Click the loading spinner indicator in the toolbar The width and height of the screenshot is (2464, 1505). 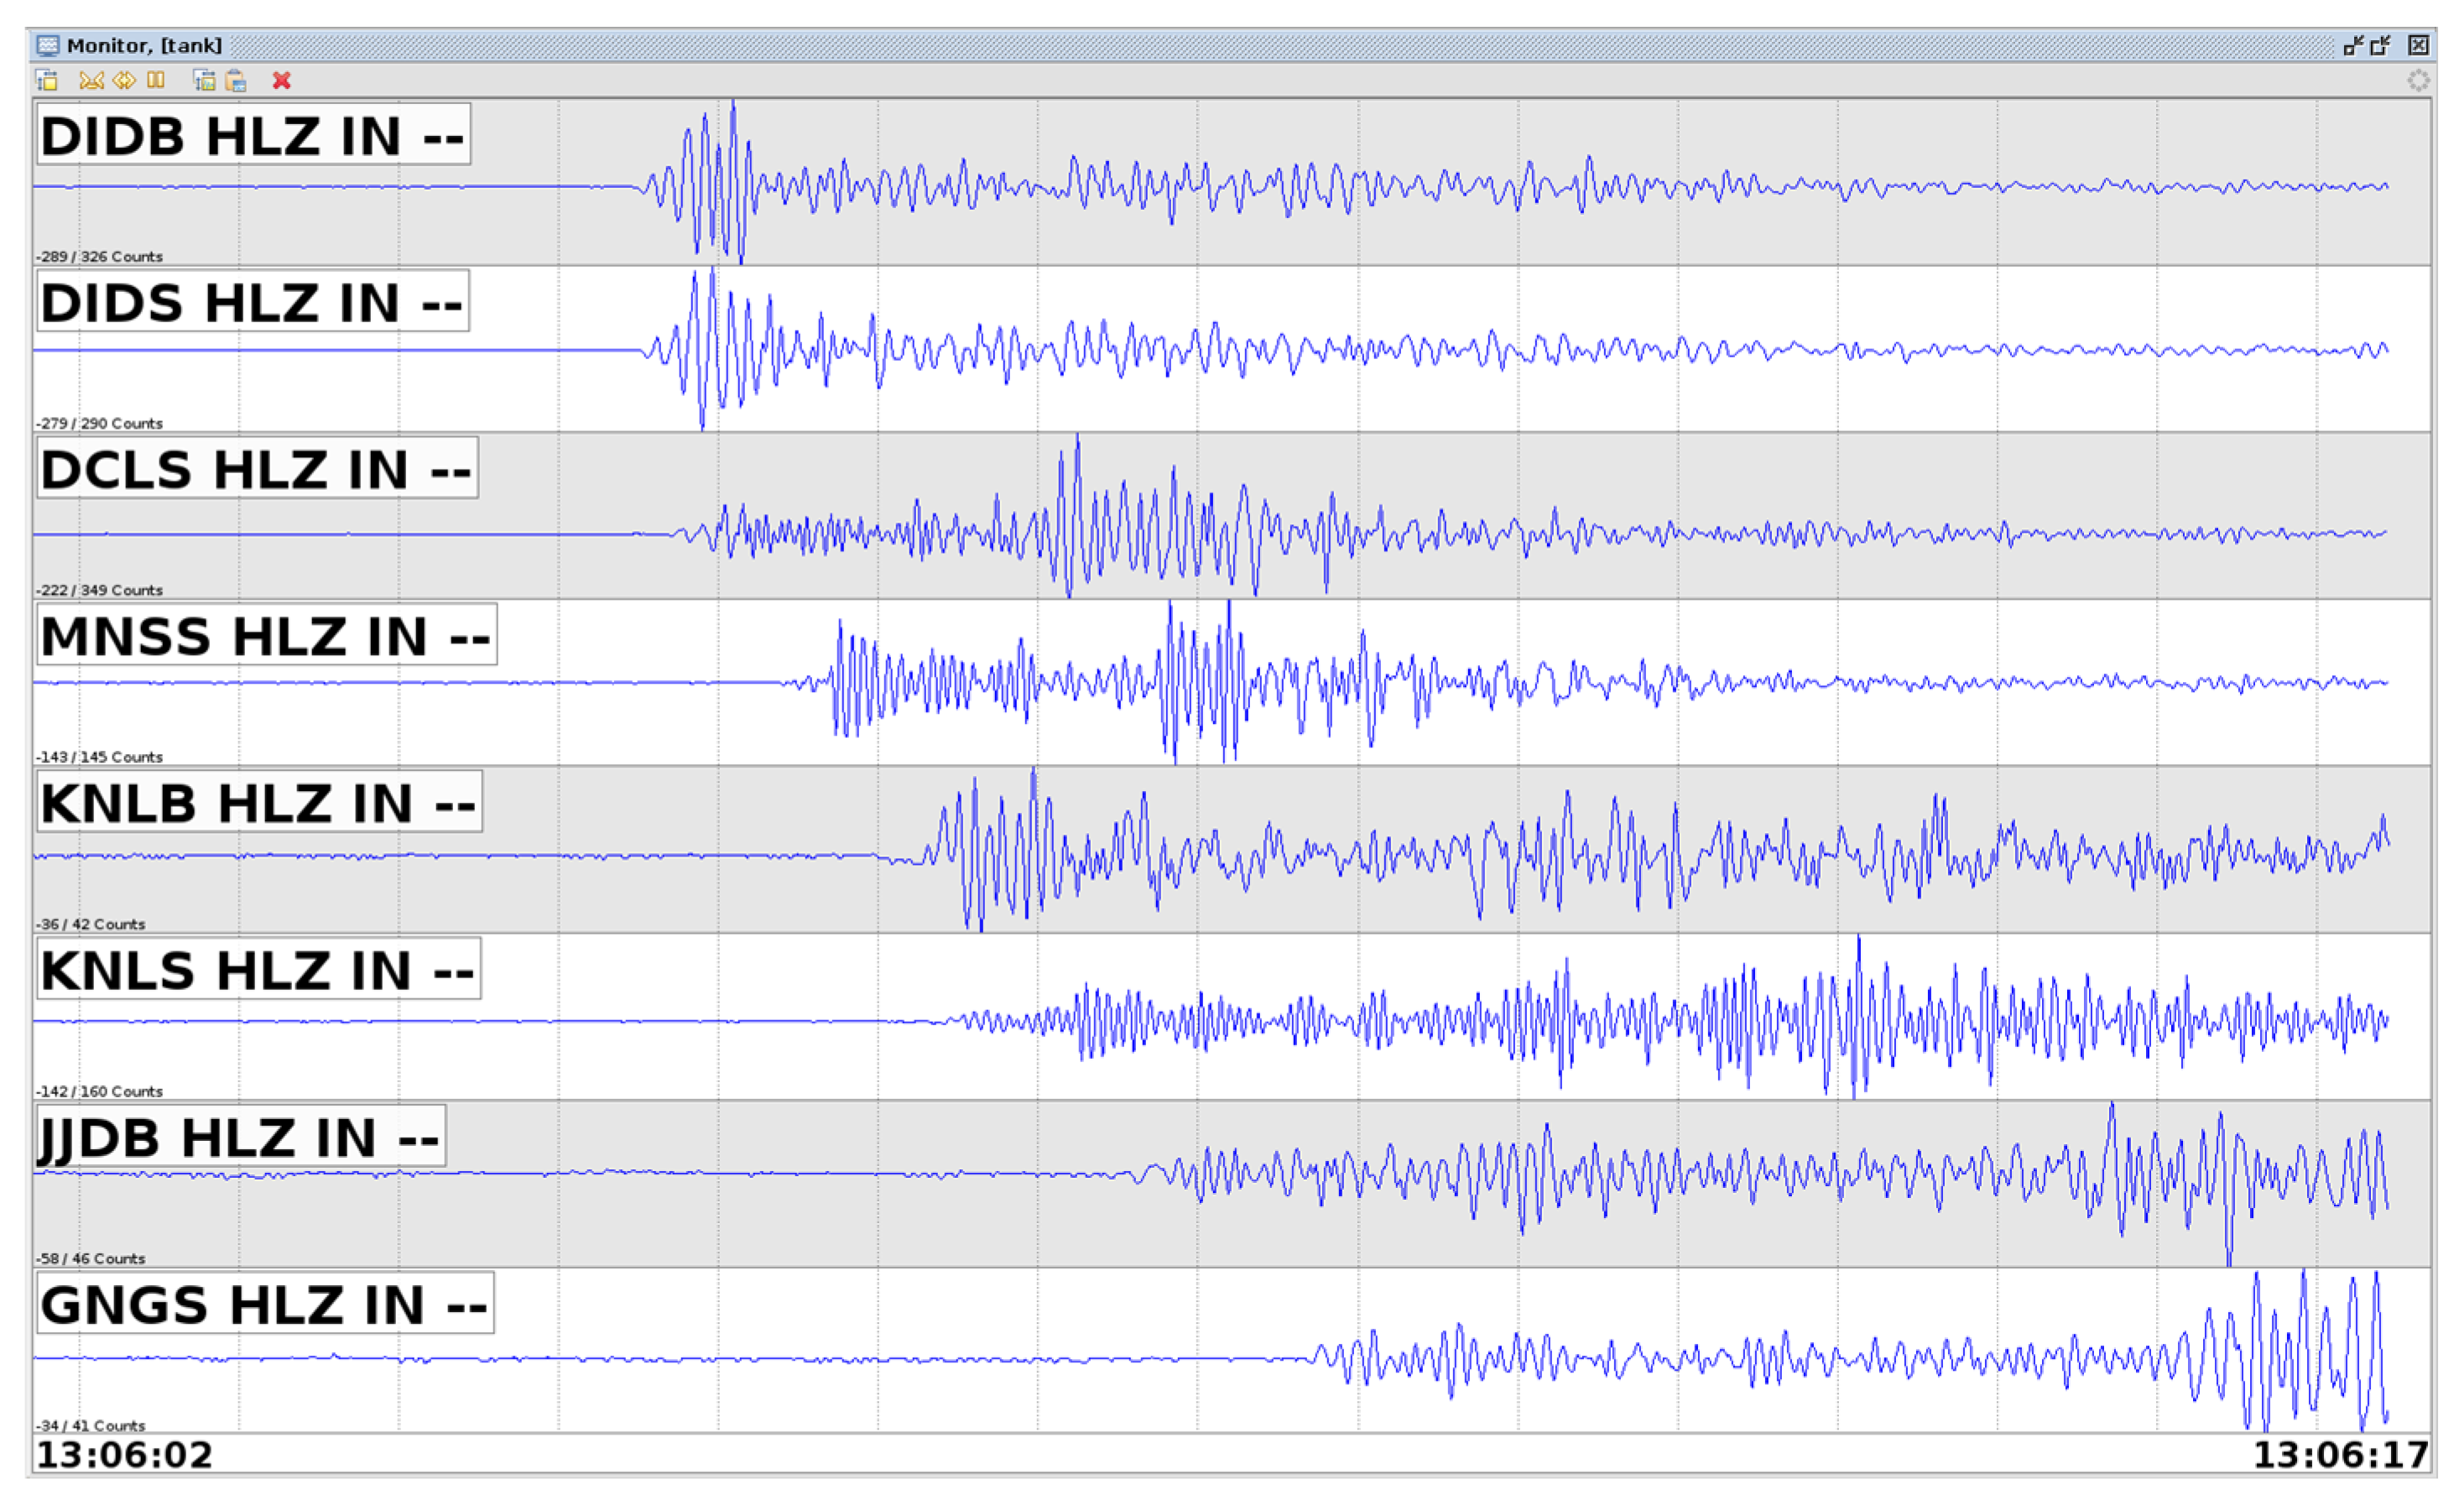[x=2418, y=81]
